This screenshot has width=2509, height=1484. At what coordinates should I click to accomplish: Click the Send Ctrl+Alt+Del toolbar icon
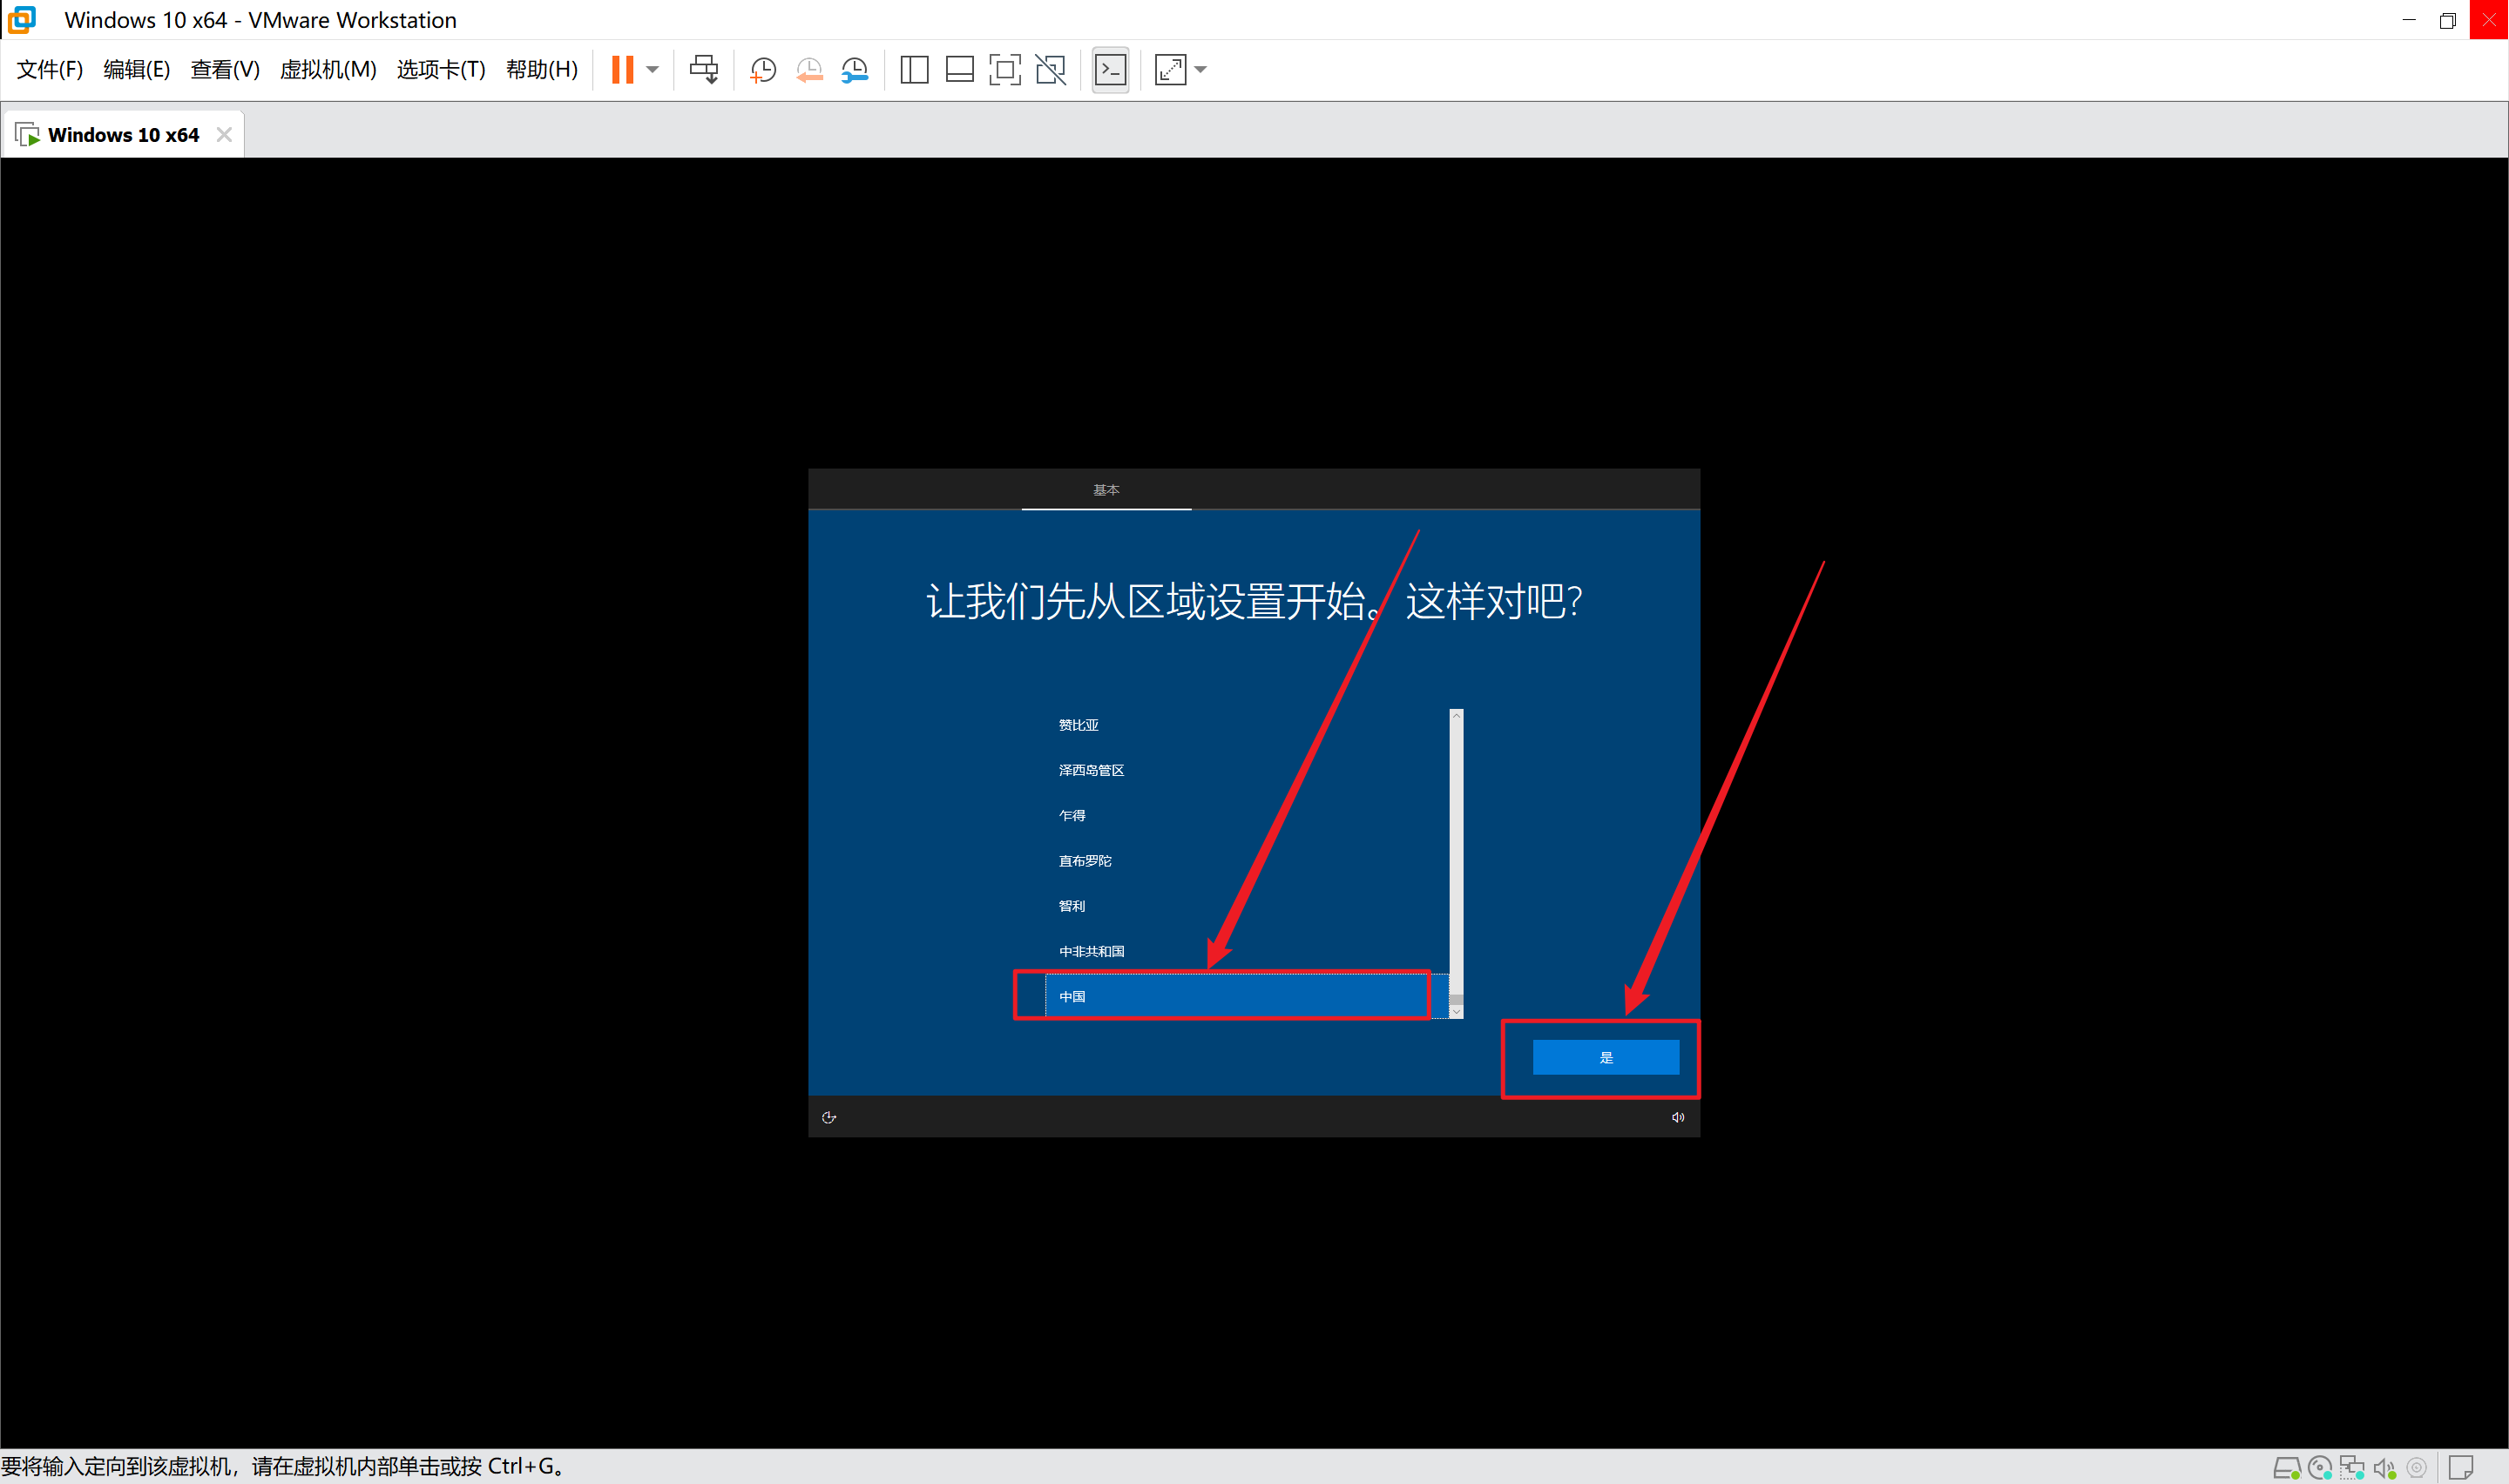pyautogui.click(x=703, y=69)
